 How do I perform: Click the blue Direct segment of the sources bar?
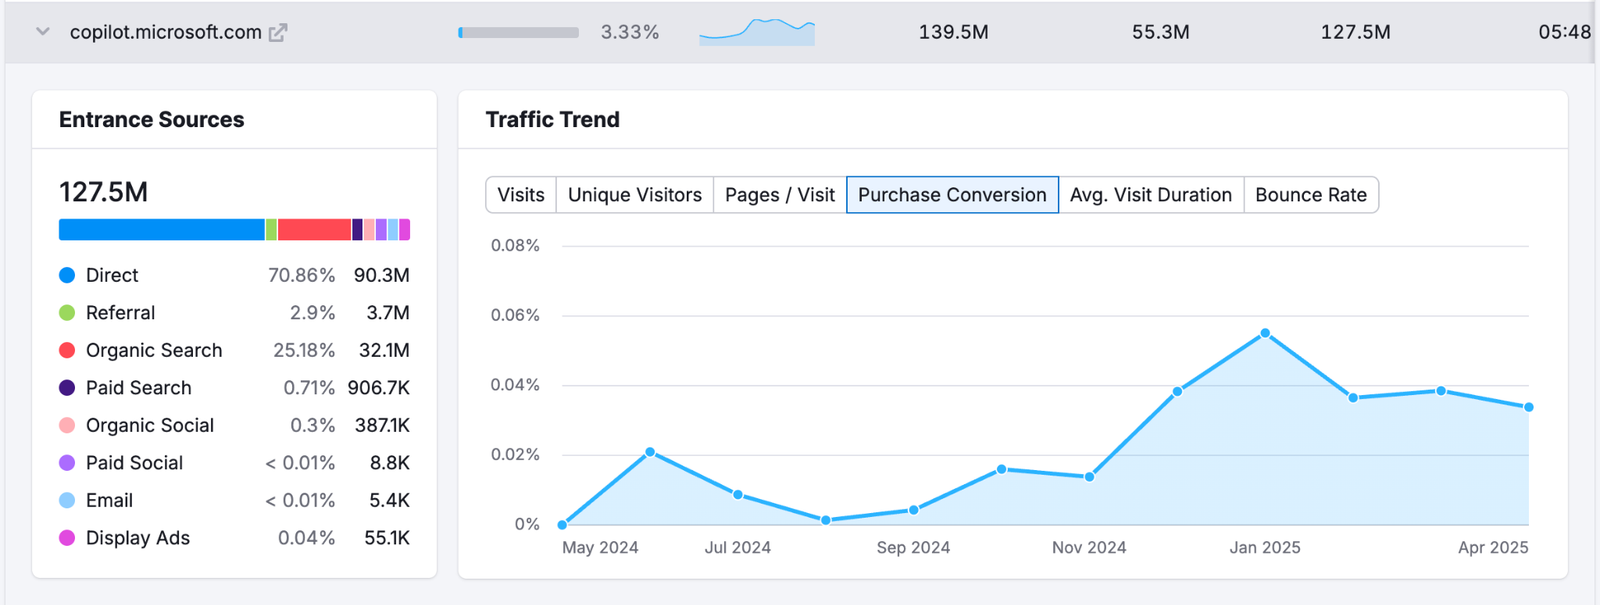(162, 230)
